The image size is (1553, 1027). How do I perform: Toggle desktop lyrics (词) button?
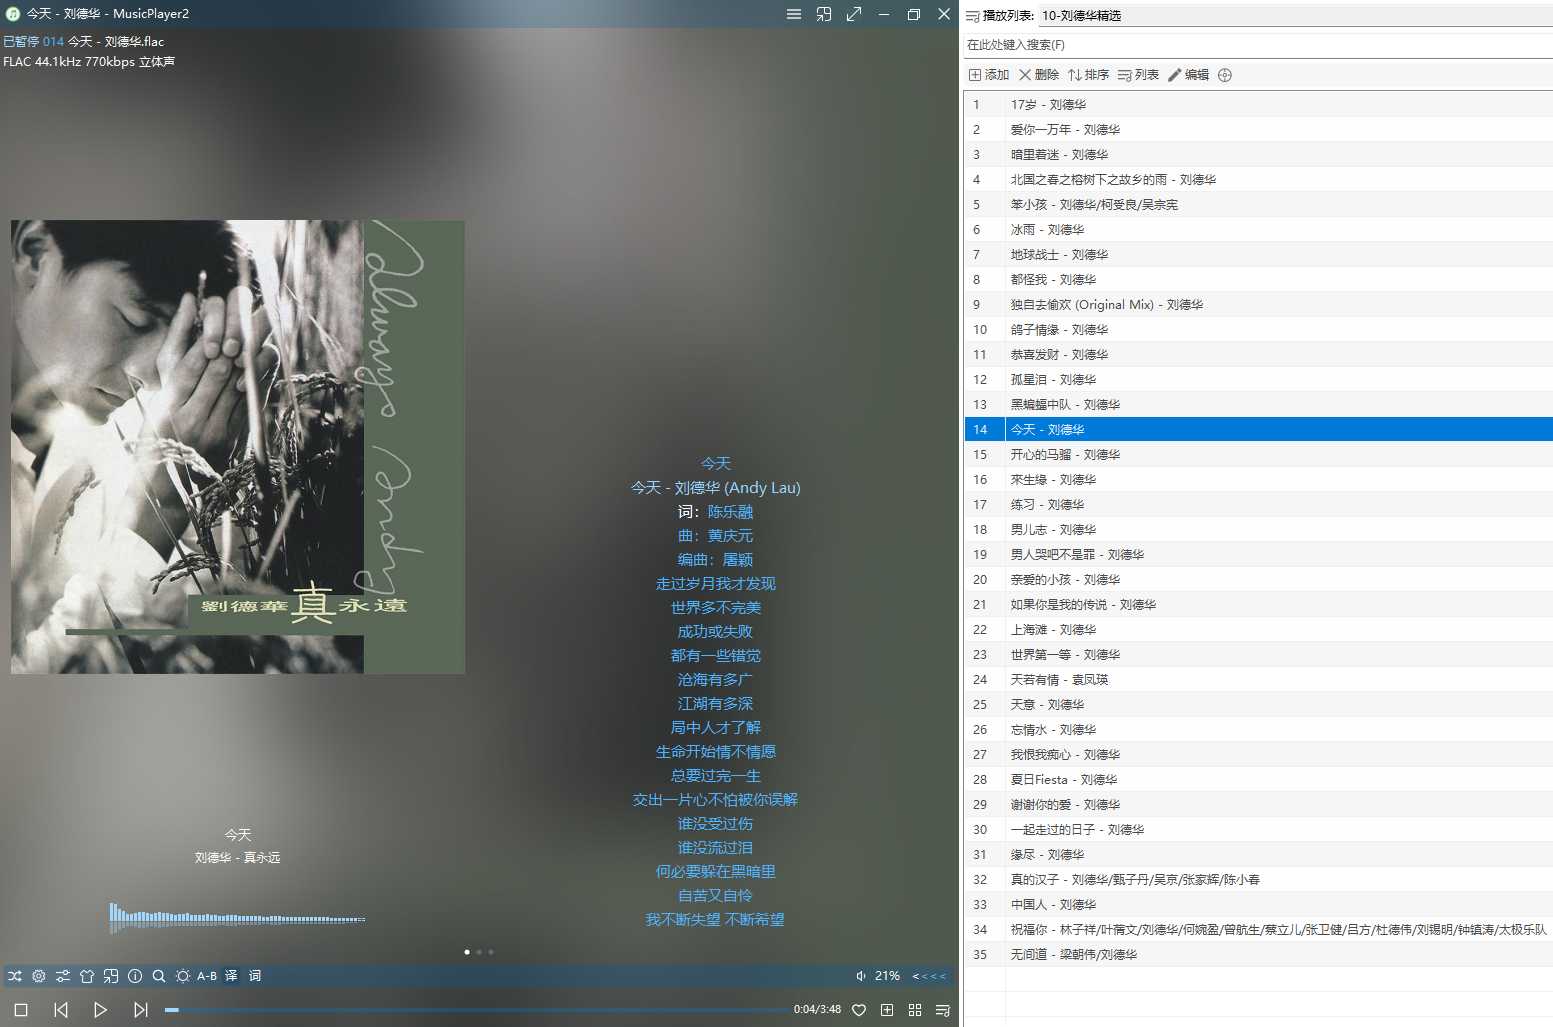click(255, 976)
